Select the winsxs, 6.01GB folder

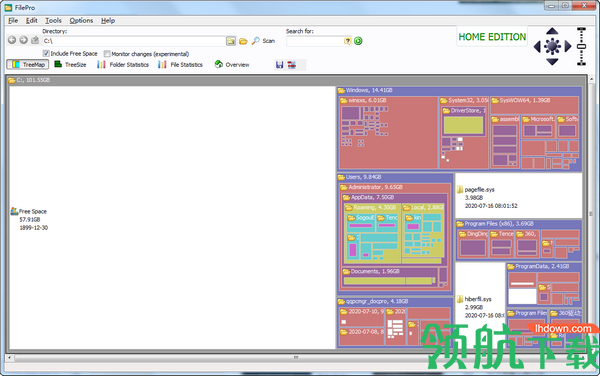(x=388, y=132)
